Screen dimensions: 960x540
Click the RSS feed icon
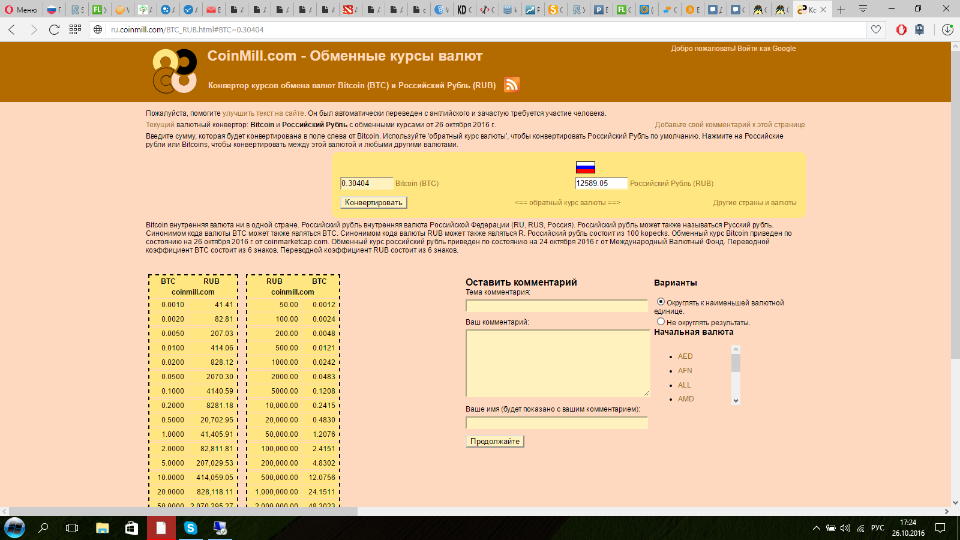[512, 84]
